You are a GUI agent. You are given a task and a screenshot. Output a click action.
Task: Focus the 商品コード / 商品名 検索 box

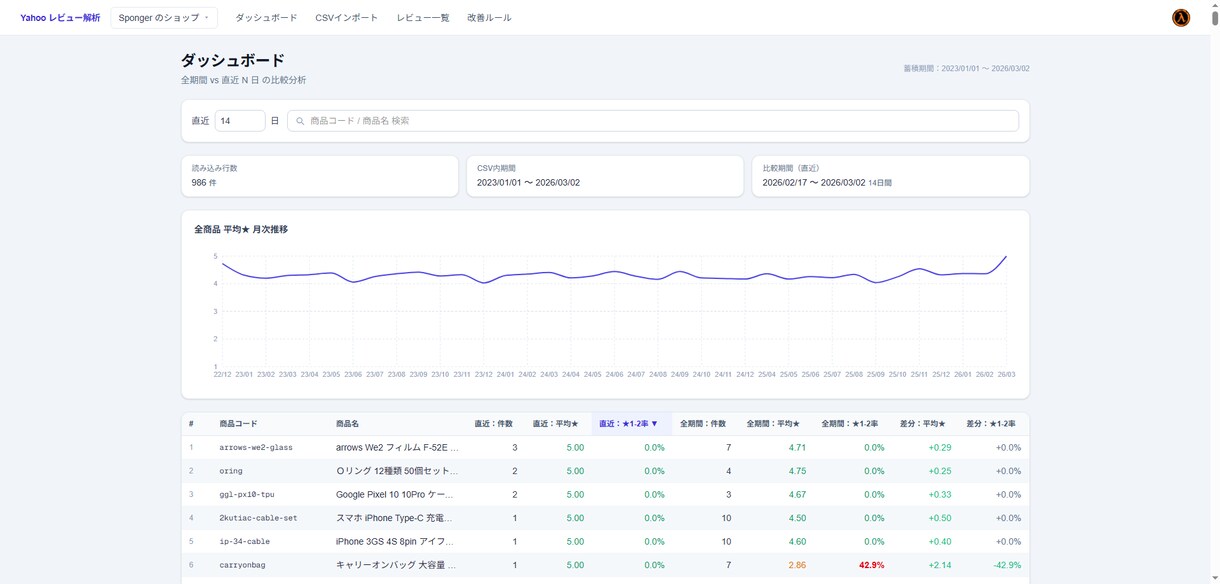pos(653,121)
